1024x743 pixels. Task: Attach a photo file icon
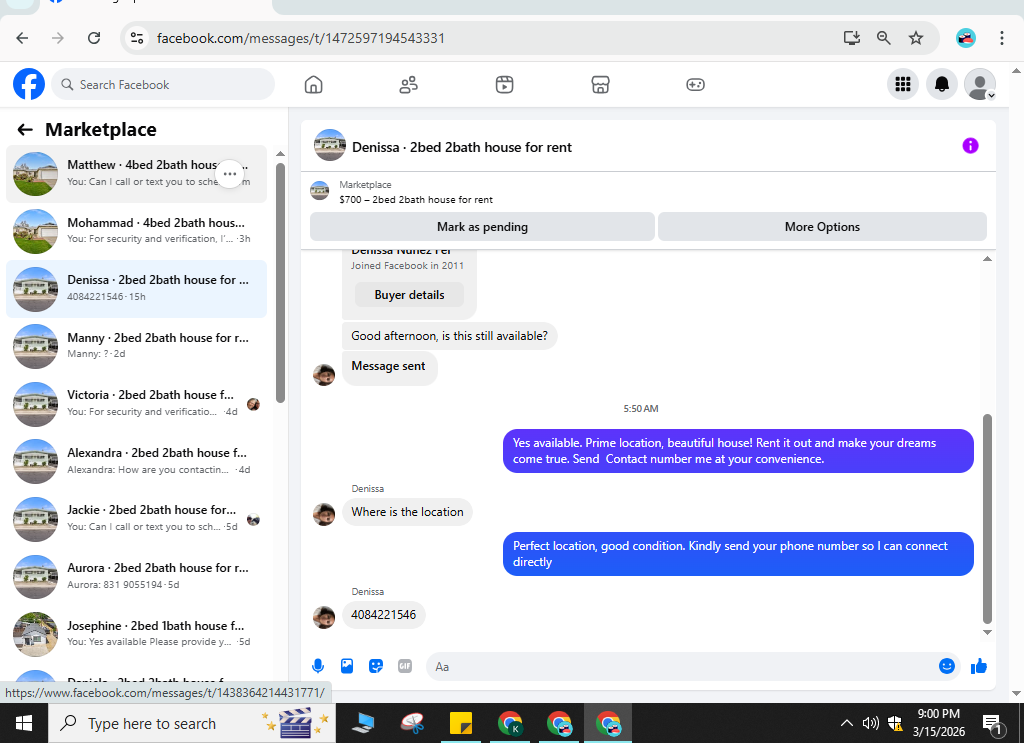[x=347, y=666]
